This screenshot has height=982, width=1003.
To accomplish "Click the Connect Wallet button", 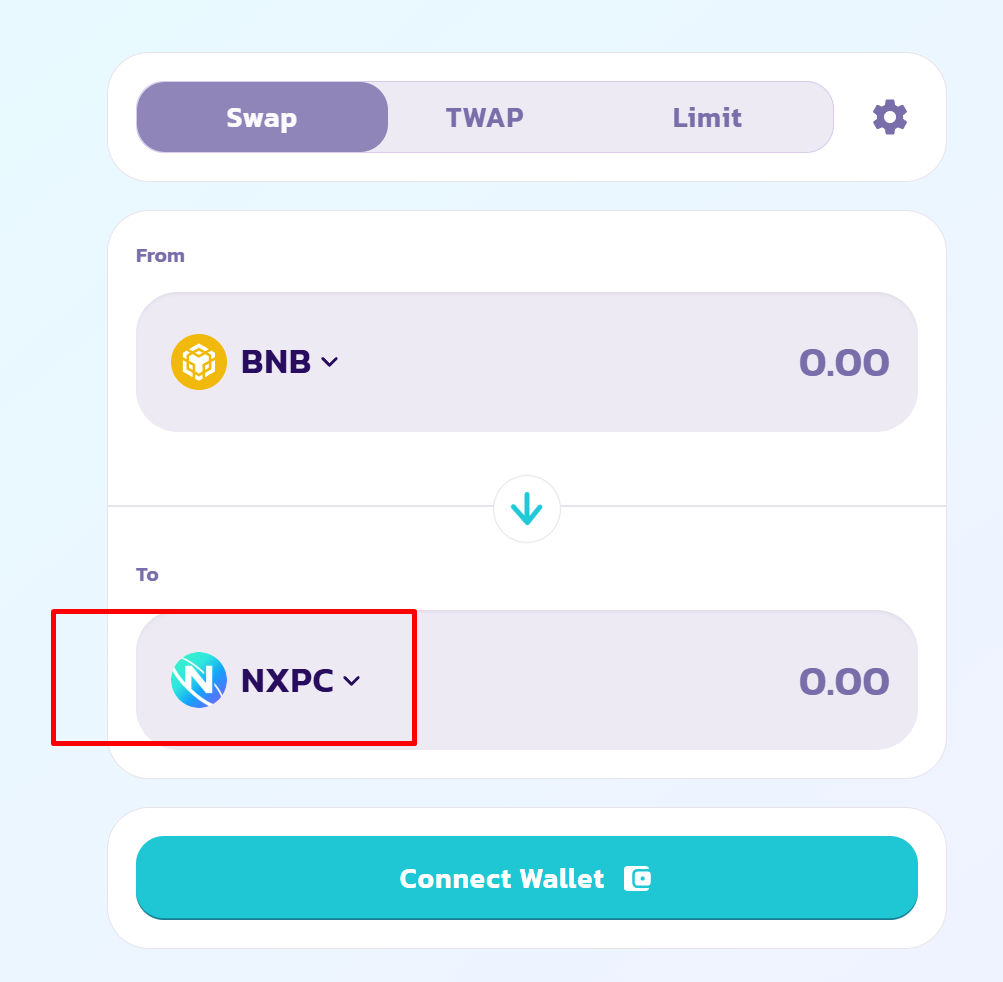I will coord(527,878).
